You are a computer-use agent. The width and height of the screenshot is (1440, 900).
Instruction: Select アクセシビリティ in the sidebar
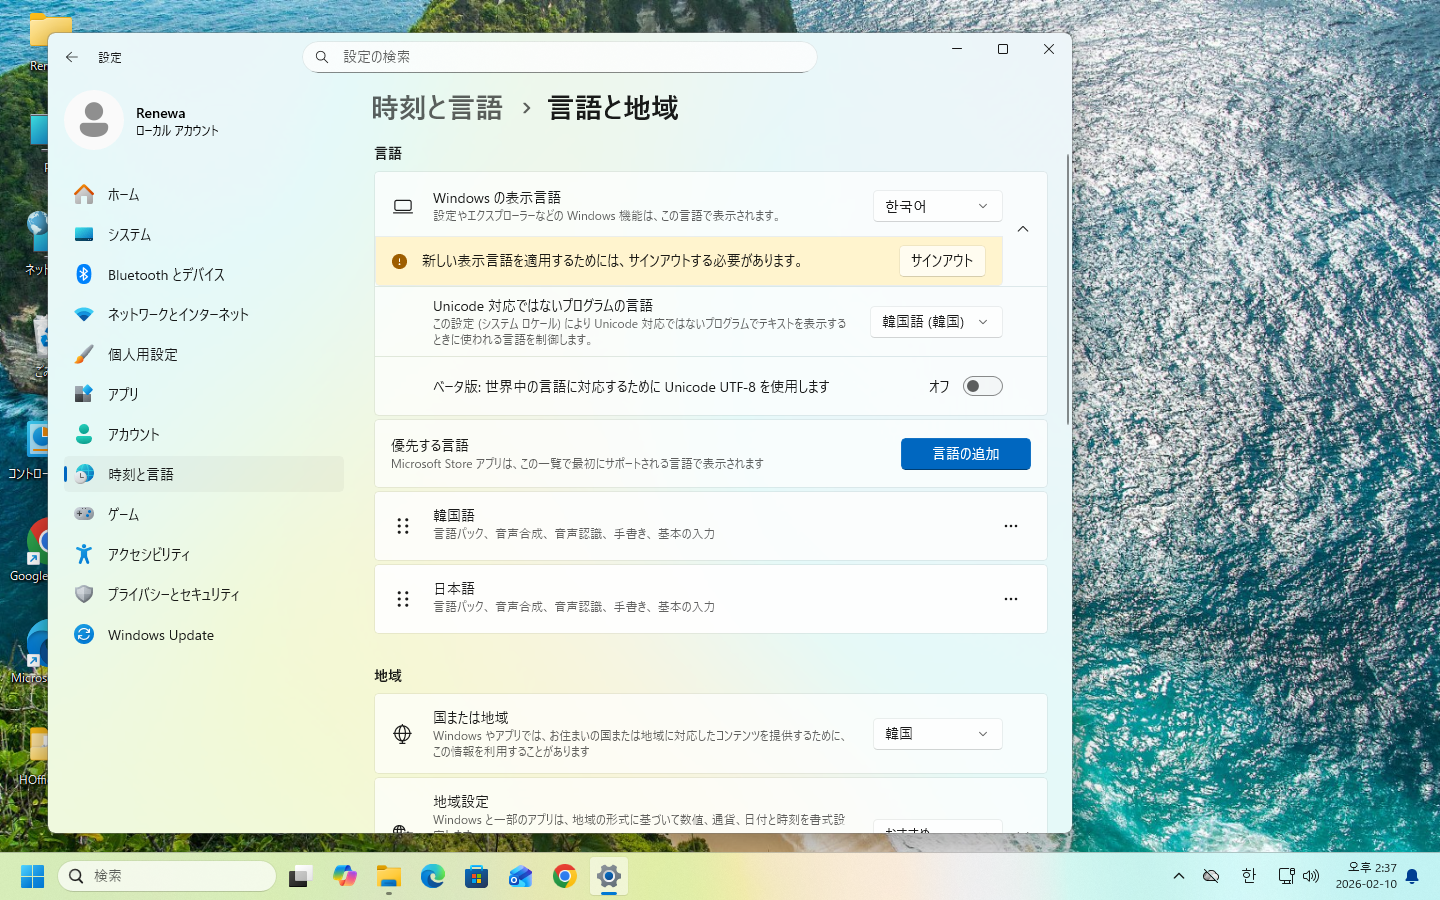coord(148,554)
